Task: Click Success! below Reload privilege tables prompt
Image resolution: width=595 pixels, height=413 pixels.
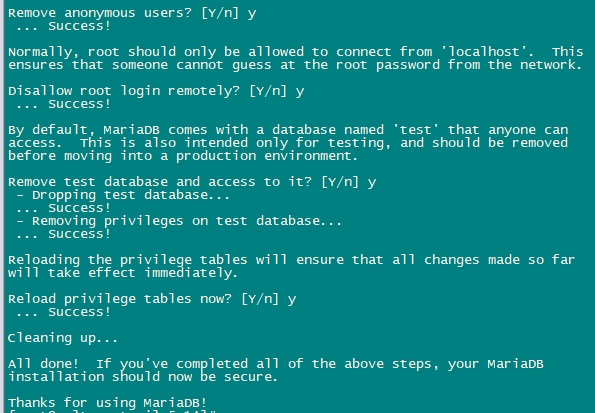Action: click(79, 312)
